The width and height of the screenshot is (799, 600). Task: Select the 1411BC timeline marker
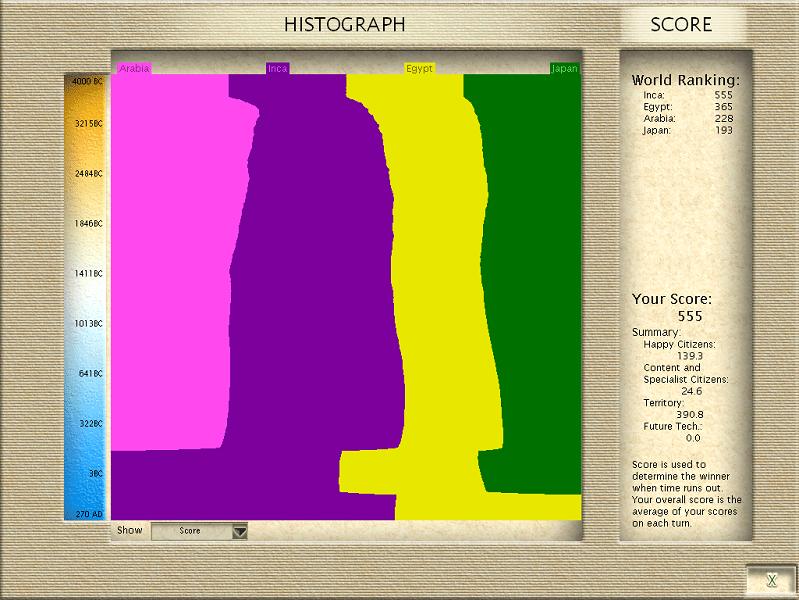tap(87, 273)
